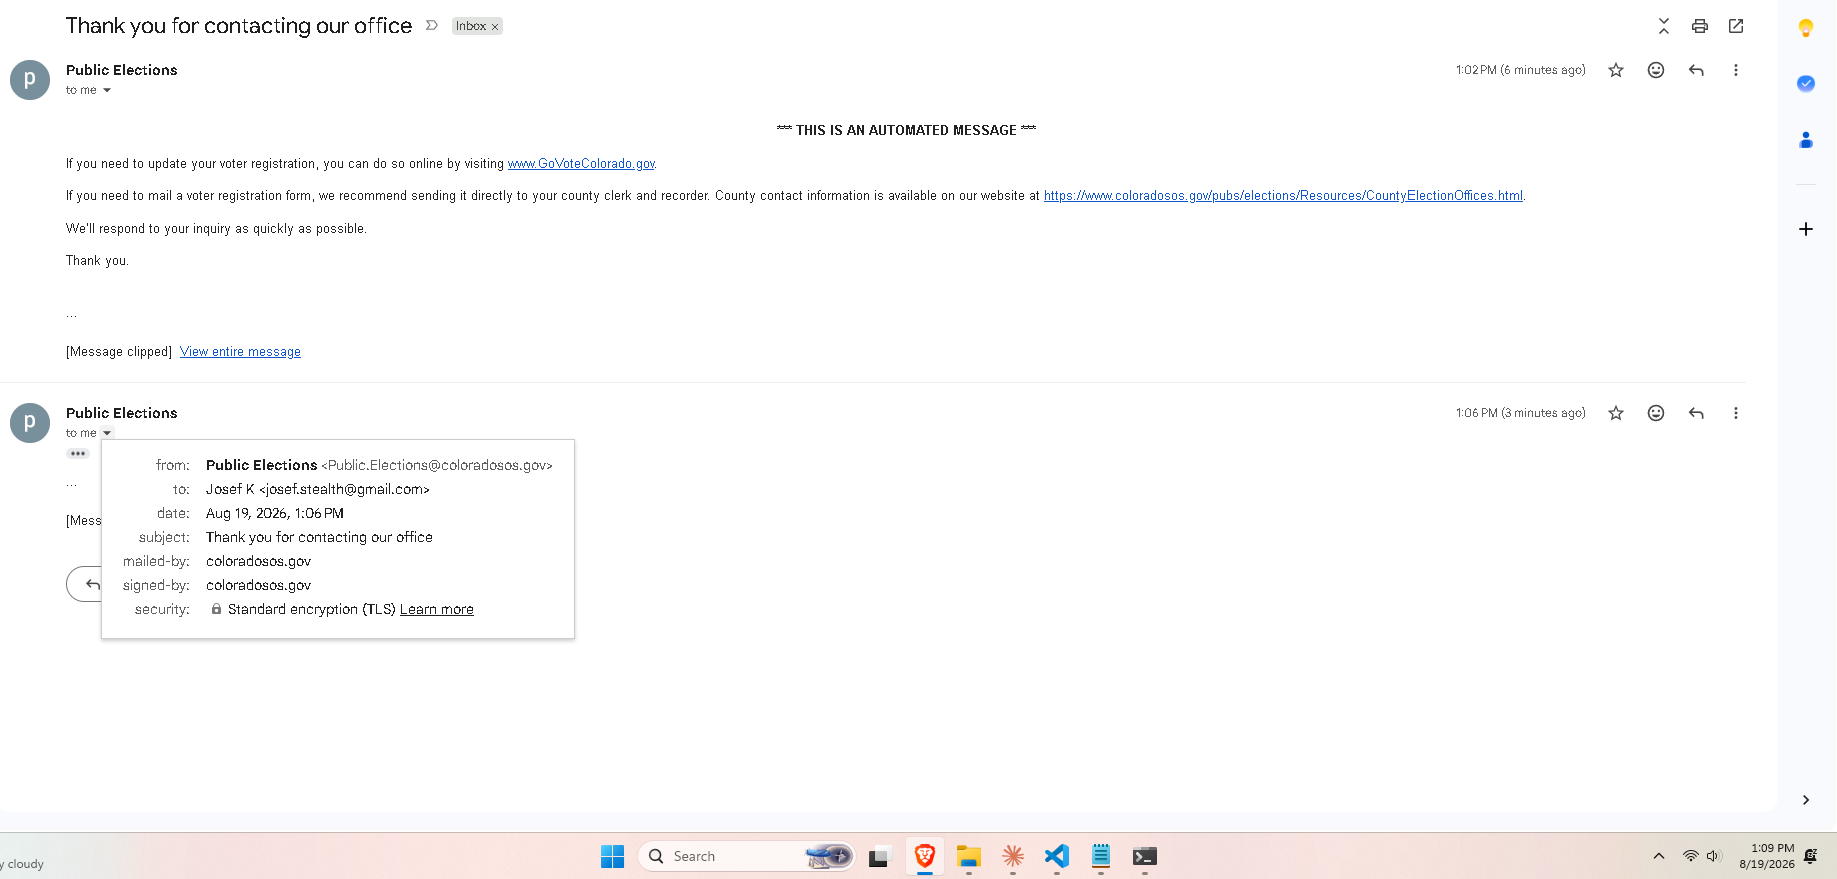Open Visual Studio Code from taskbar

1057,856
